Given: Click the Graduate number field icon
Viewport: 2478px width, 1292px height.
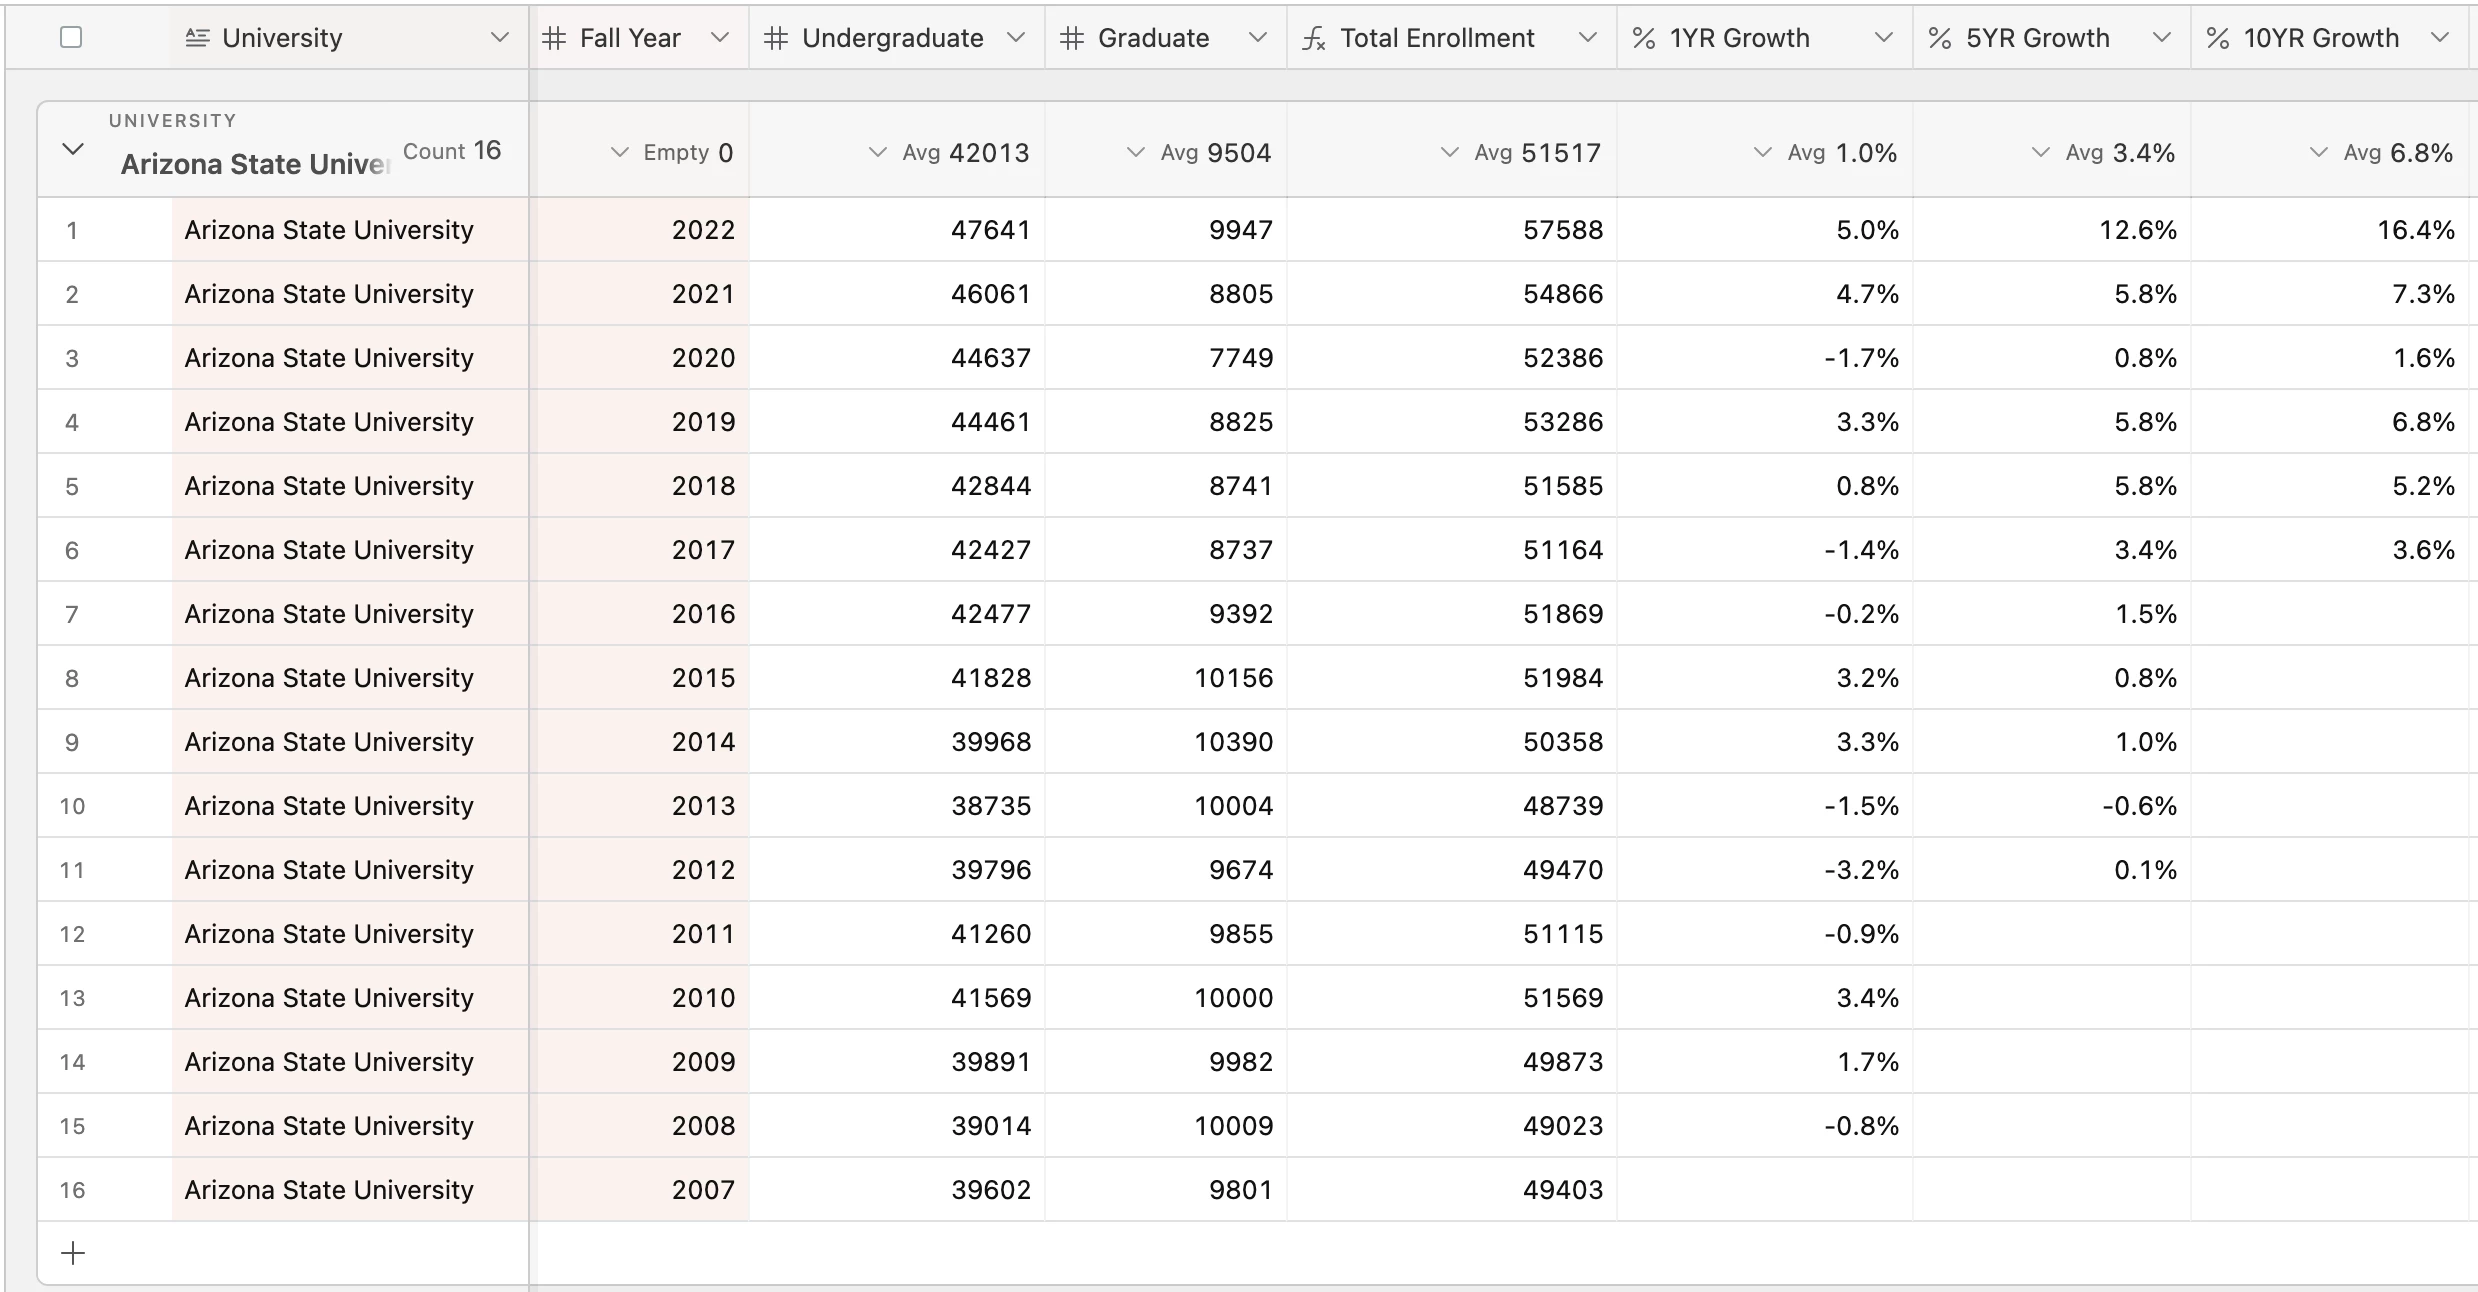Looking at the screenshot, I should [1072, 38].
